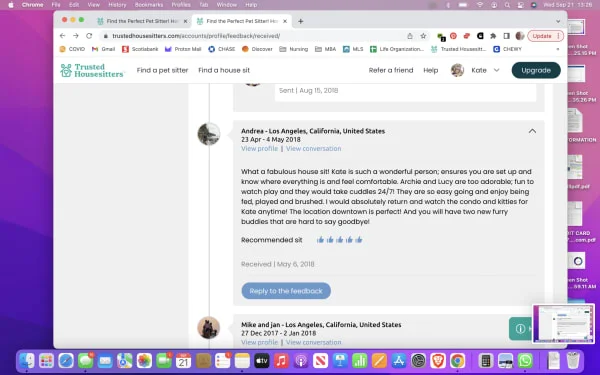Launch Podcasts from the dock

point(301,360)
